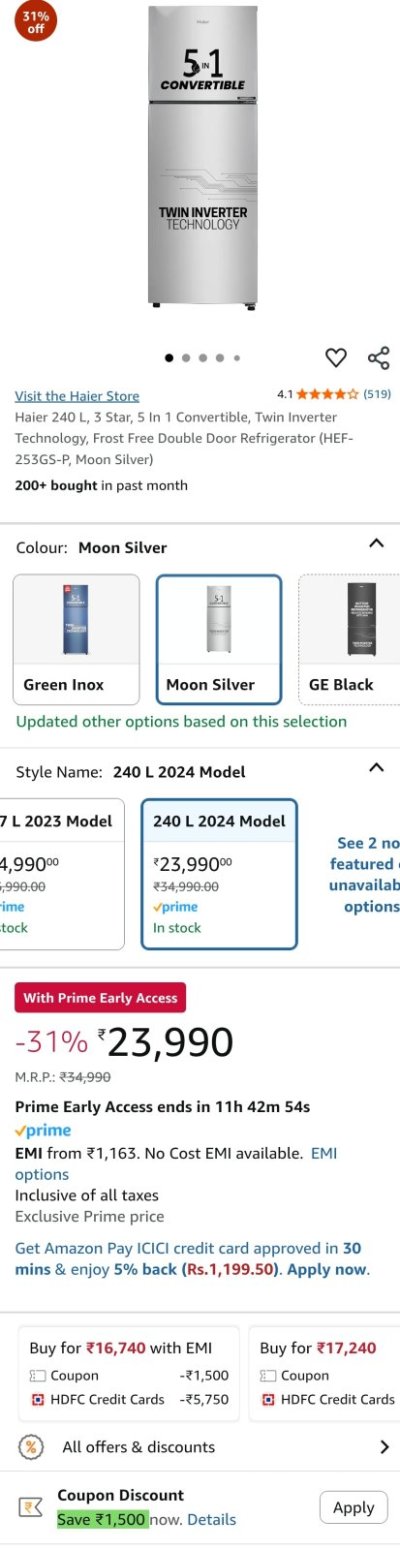Open coupon Details link
The height and width of the screenshot is (1550, 400).
pos(212,1519)
